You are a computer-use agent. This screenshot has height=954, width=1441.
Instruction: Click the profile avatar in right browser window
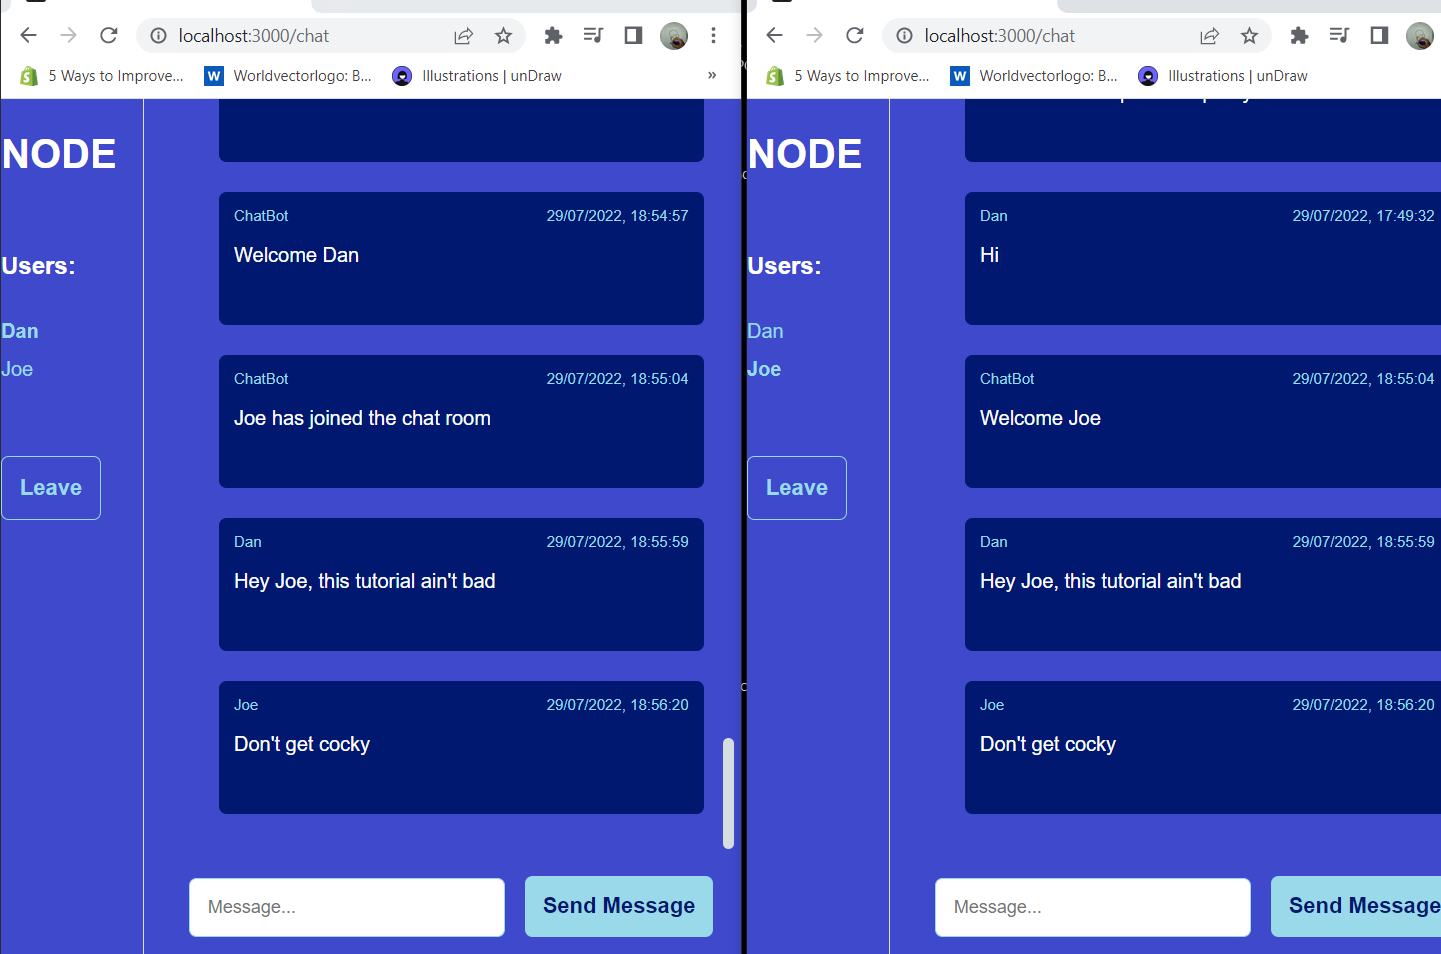(x=1419, y=35)
